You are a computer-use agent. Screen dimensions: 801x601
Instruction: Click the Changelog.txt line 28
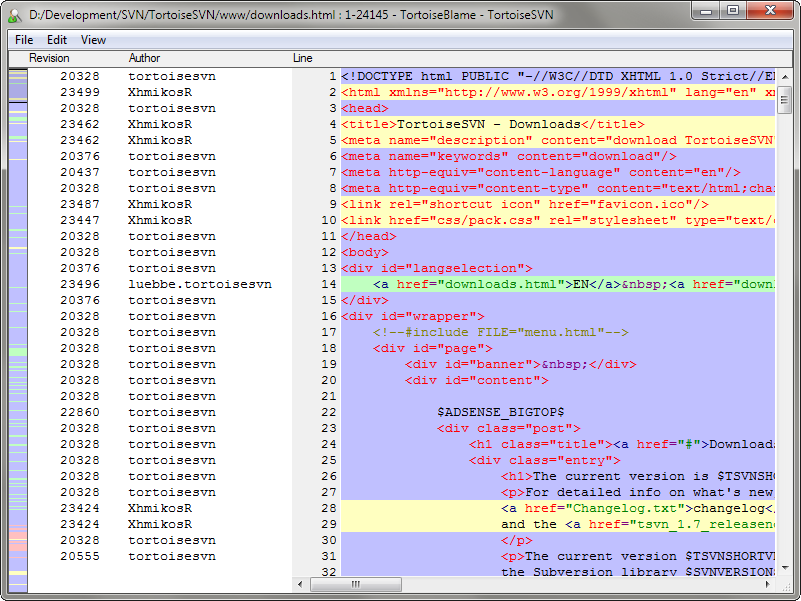click(x=558, y=508)
